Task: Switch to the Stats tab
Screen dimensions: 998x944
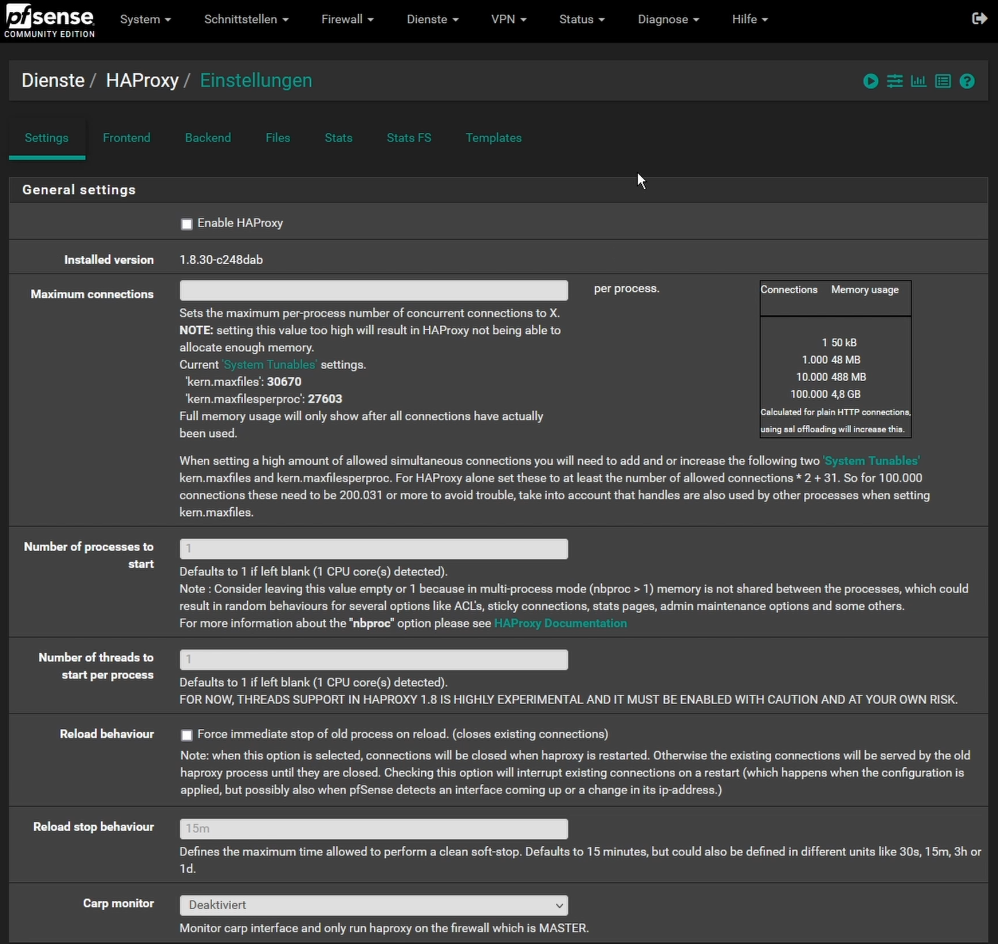Action: [x=339, y=137]
